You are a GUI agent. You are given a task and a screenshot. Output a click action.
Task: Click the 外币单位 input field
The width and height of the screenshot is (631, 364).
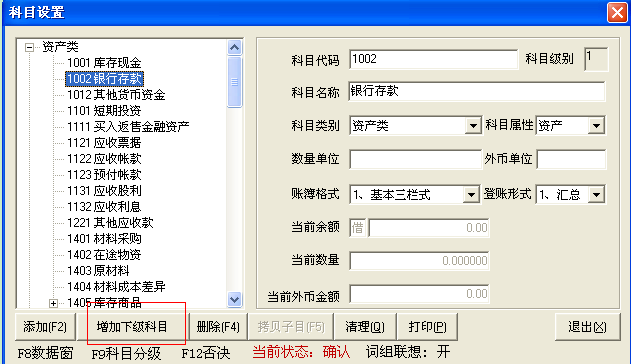571,159
